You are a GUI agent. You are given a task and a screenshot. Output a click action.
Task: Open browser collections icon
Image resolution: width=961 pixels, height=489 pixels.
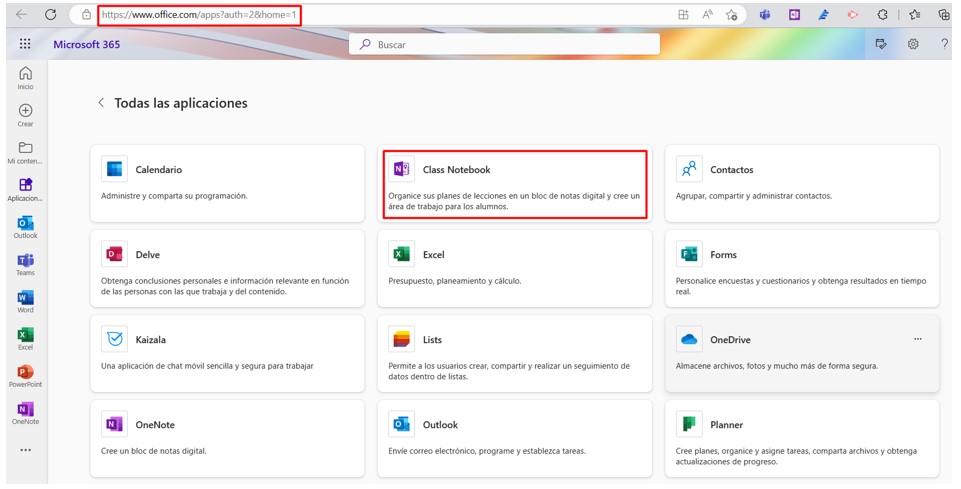(x=944, y=15)
